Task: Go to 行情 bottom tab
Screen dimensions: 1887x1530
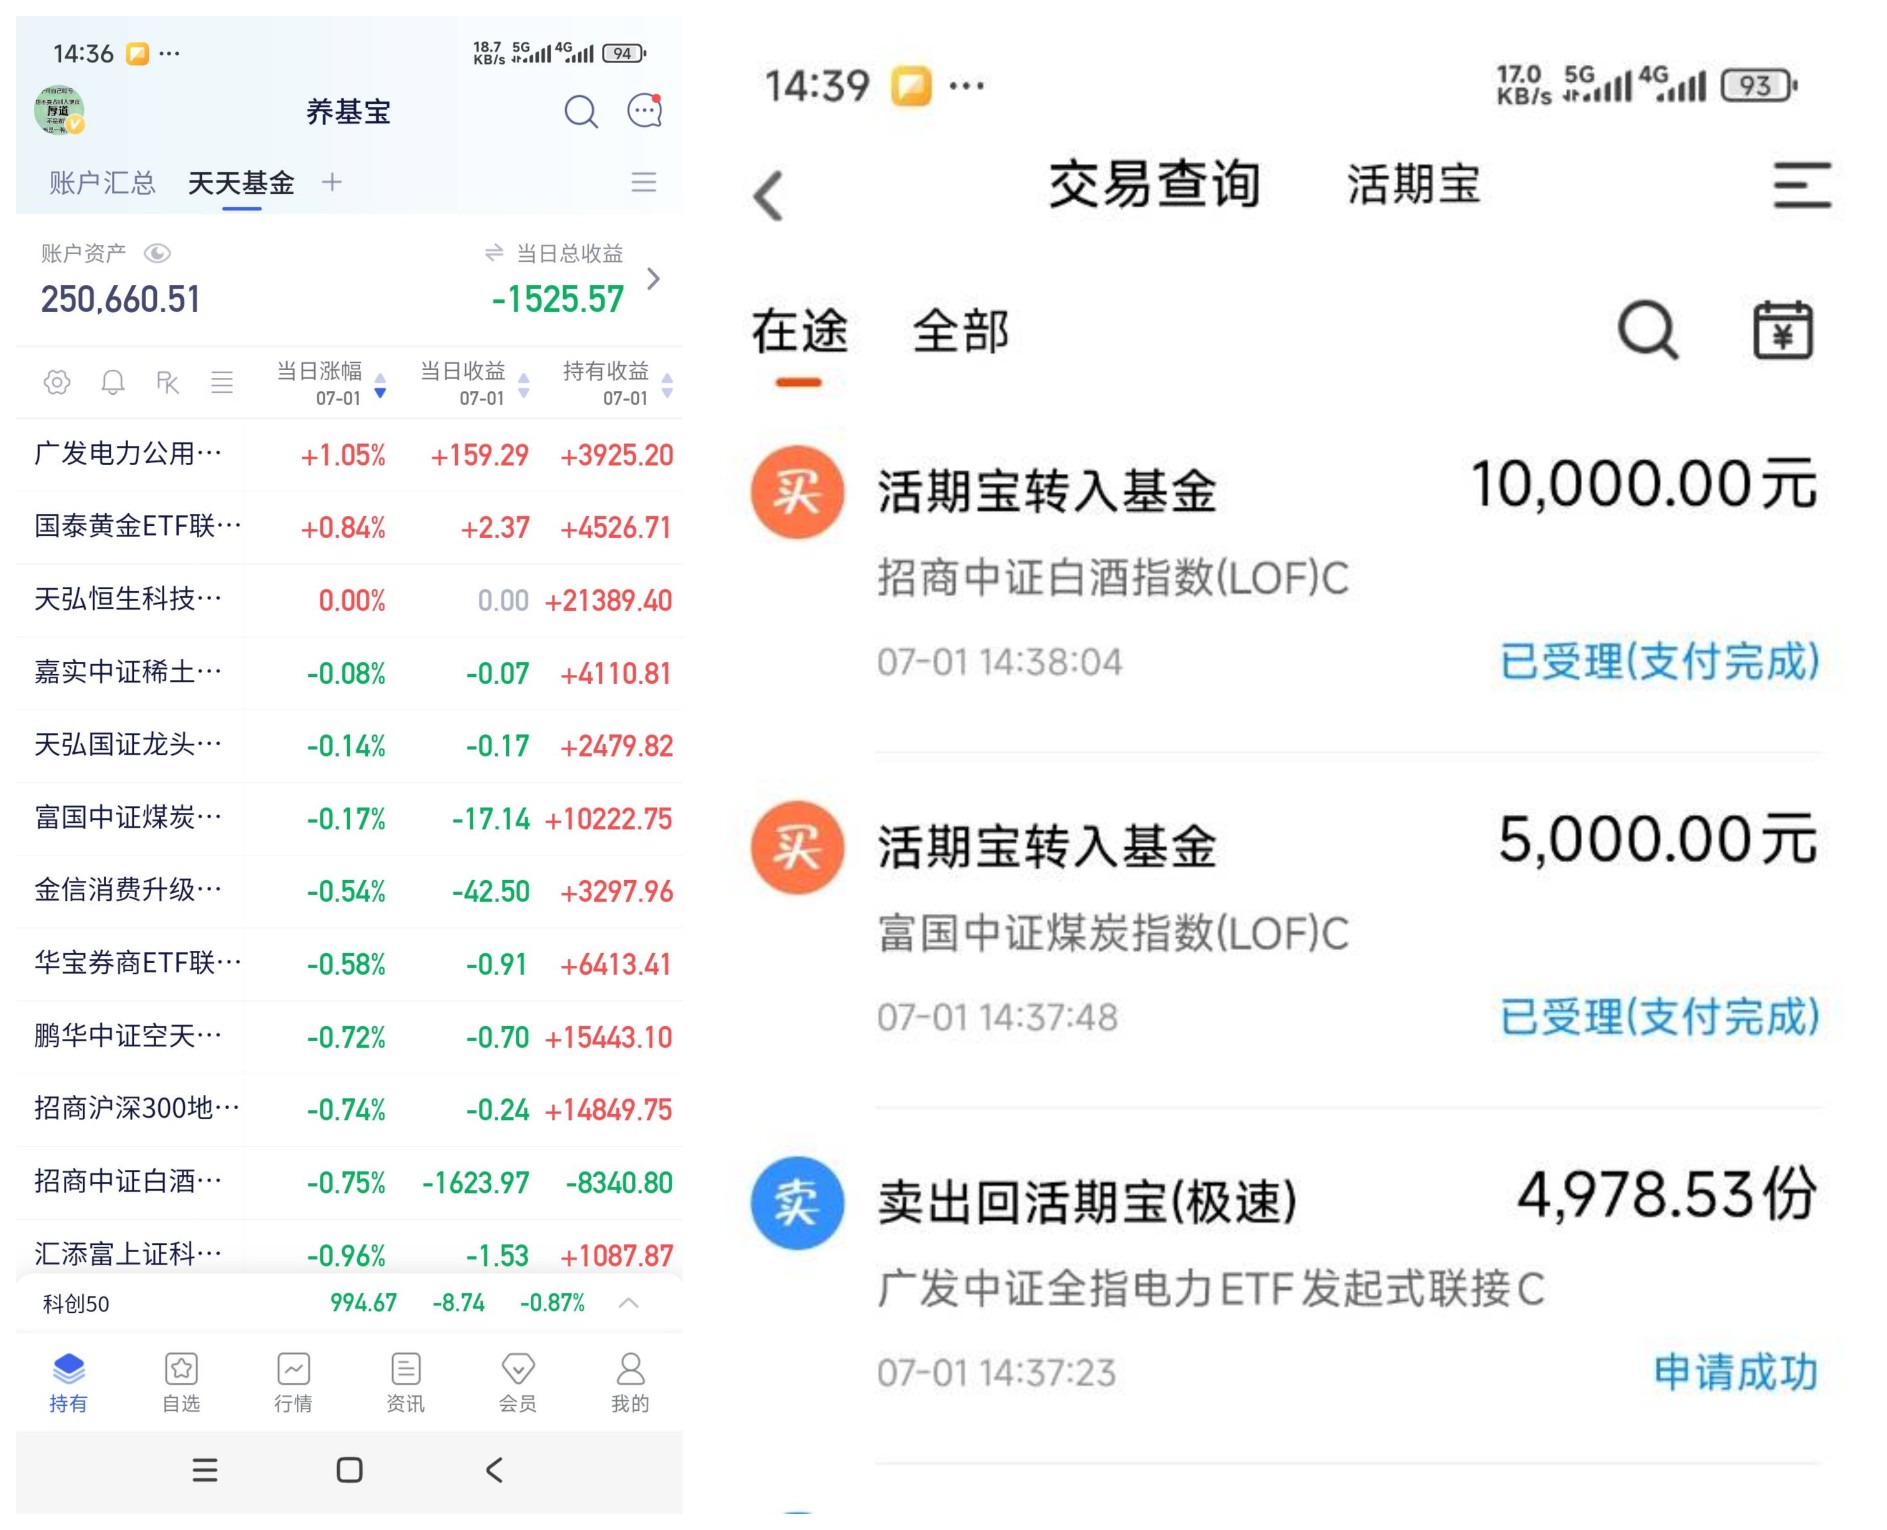Action: pyautogui.click(x=294, y=1382)
